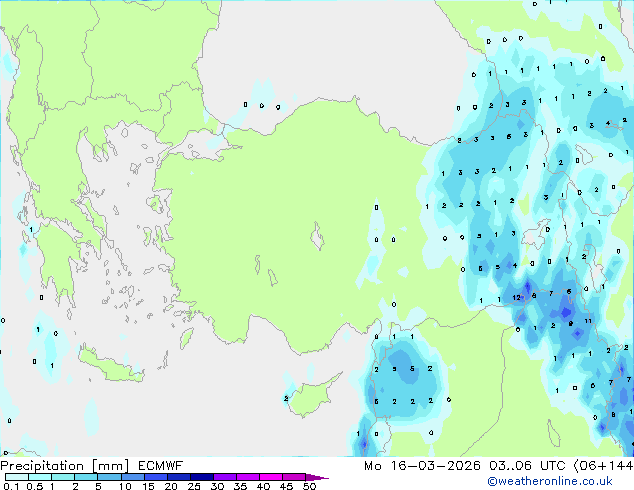Click the 'Mo' weekday label

tap(373, 466)
